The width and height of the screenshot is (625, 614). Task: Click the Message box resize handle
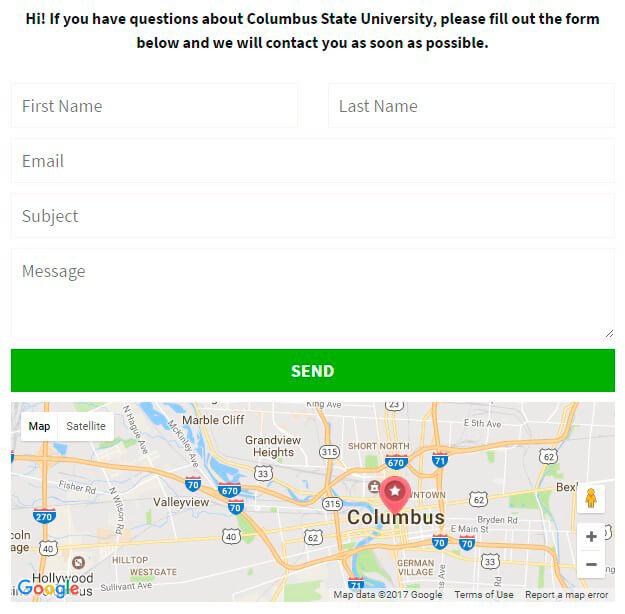tap(609, 333)
